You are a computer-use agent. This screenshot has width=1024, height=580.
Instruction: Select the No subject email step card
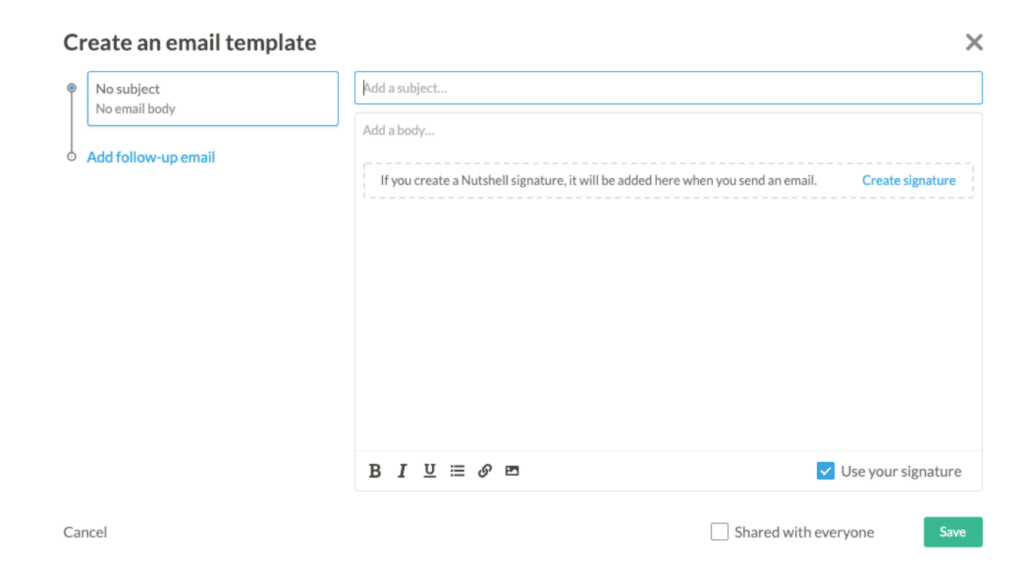(212, 98)
